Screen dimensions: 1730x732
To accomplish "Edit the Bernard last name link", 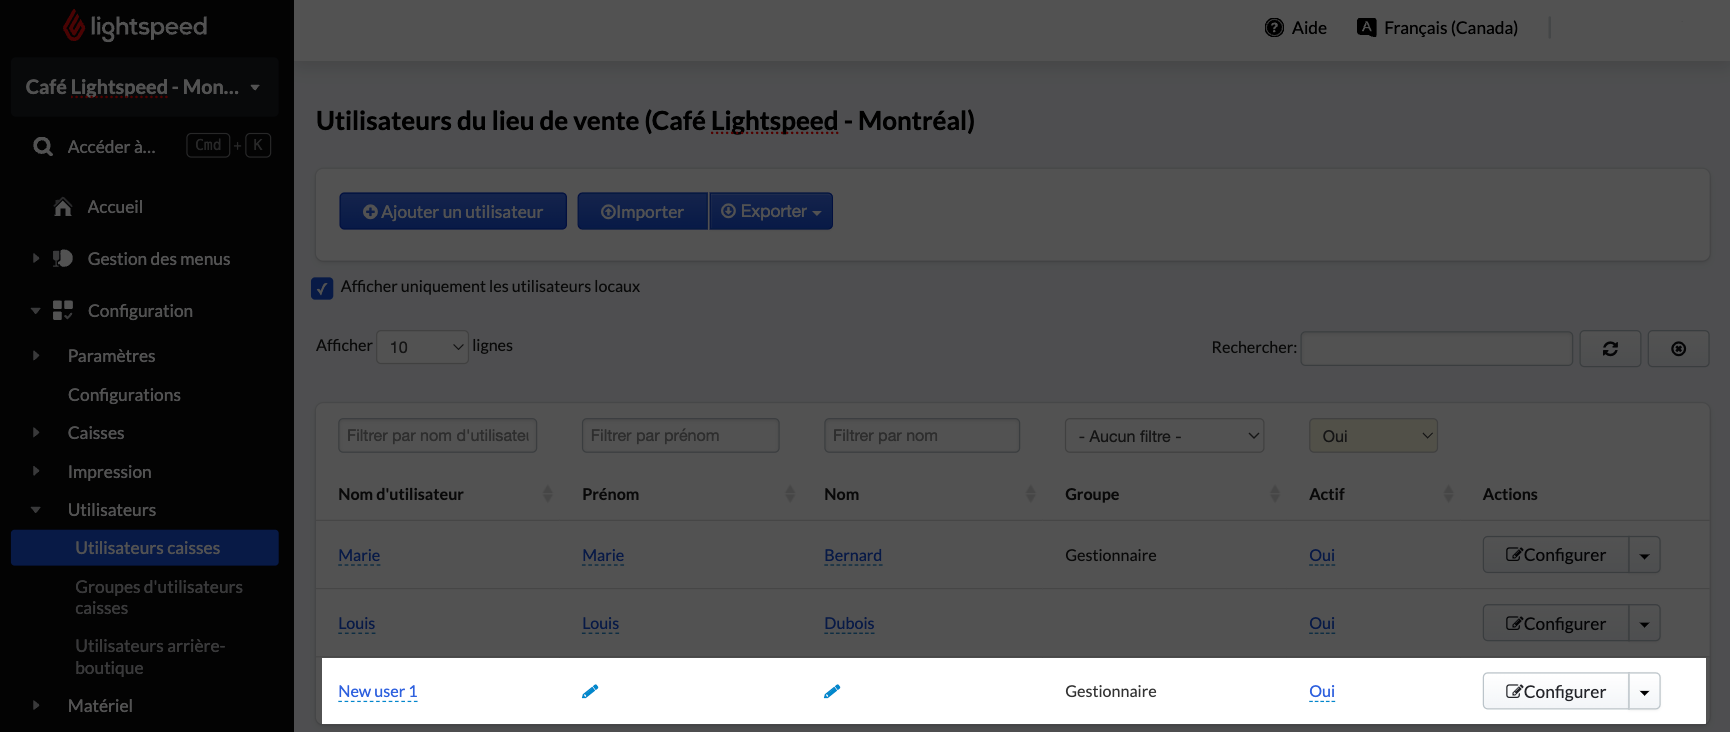I will [x=853, y=555].
